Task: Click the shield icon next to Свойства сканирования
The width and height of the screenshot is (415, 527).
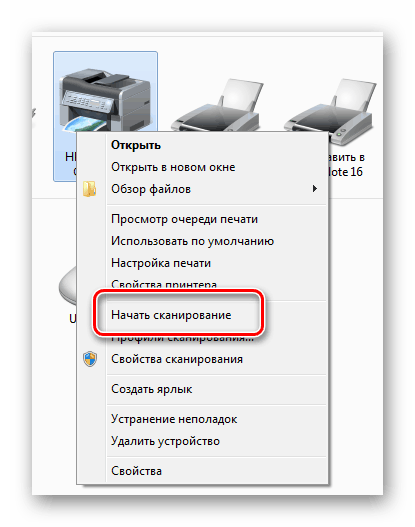Action: tap(90, 359)
